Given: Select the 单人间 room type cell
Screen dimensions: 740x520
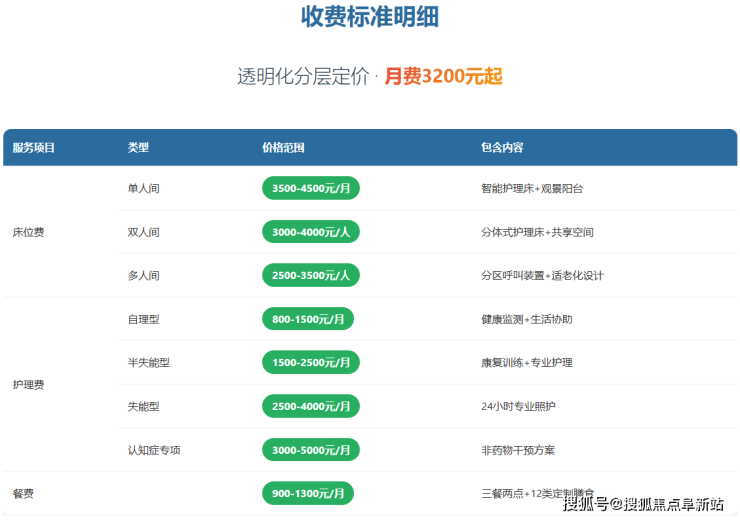Looking at the screenshot, I should click(143, 188).
